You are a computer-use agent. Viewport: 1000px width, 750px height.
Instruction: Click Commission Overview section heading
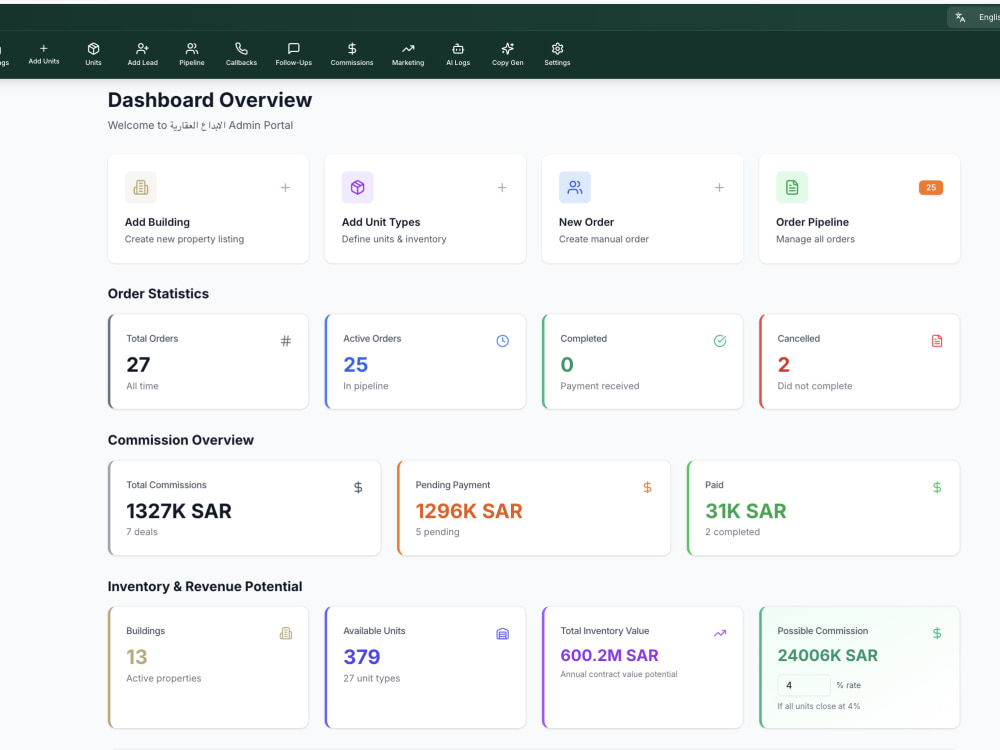point(180,440)
